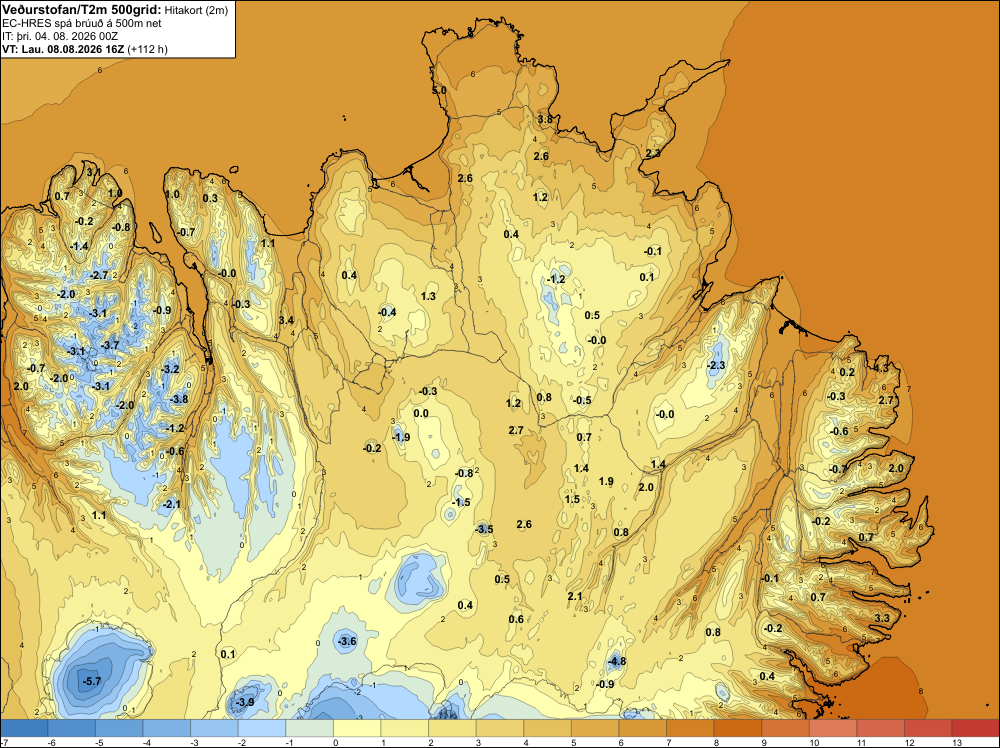Select the -3.5 temperature value
The width and height of the screenshot is (1000, 748).
[484, 529]
